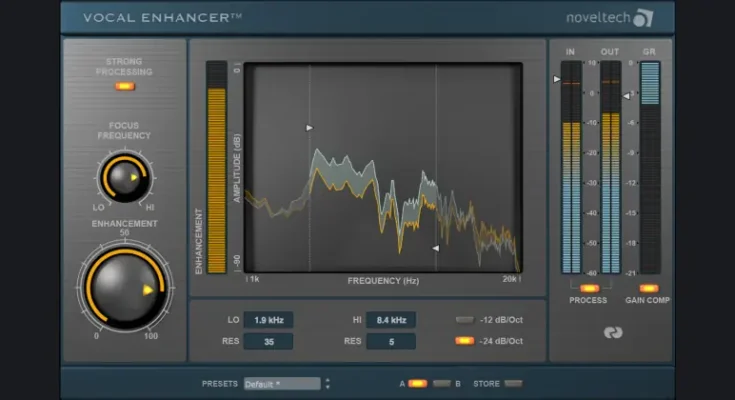Click the Noveltech logo icon
Image resolution: width=735 pixels, height=400 pixels.
pyautogui.click(x=643, y=17)
